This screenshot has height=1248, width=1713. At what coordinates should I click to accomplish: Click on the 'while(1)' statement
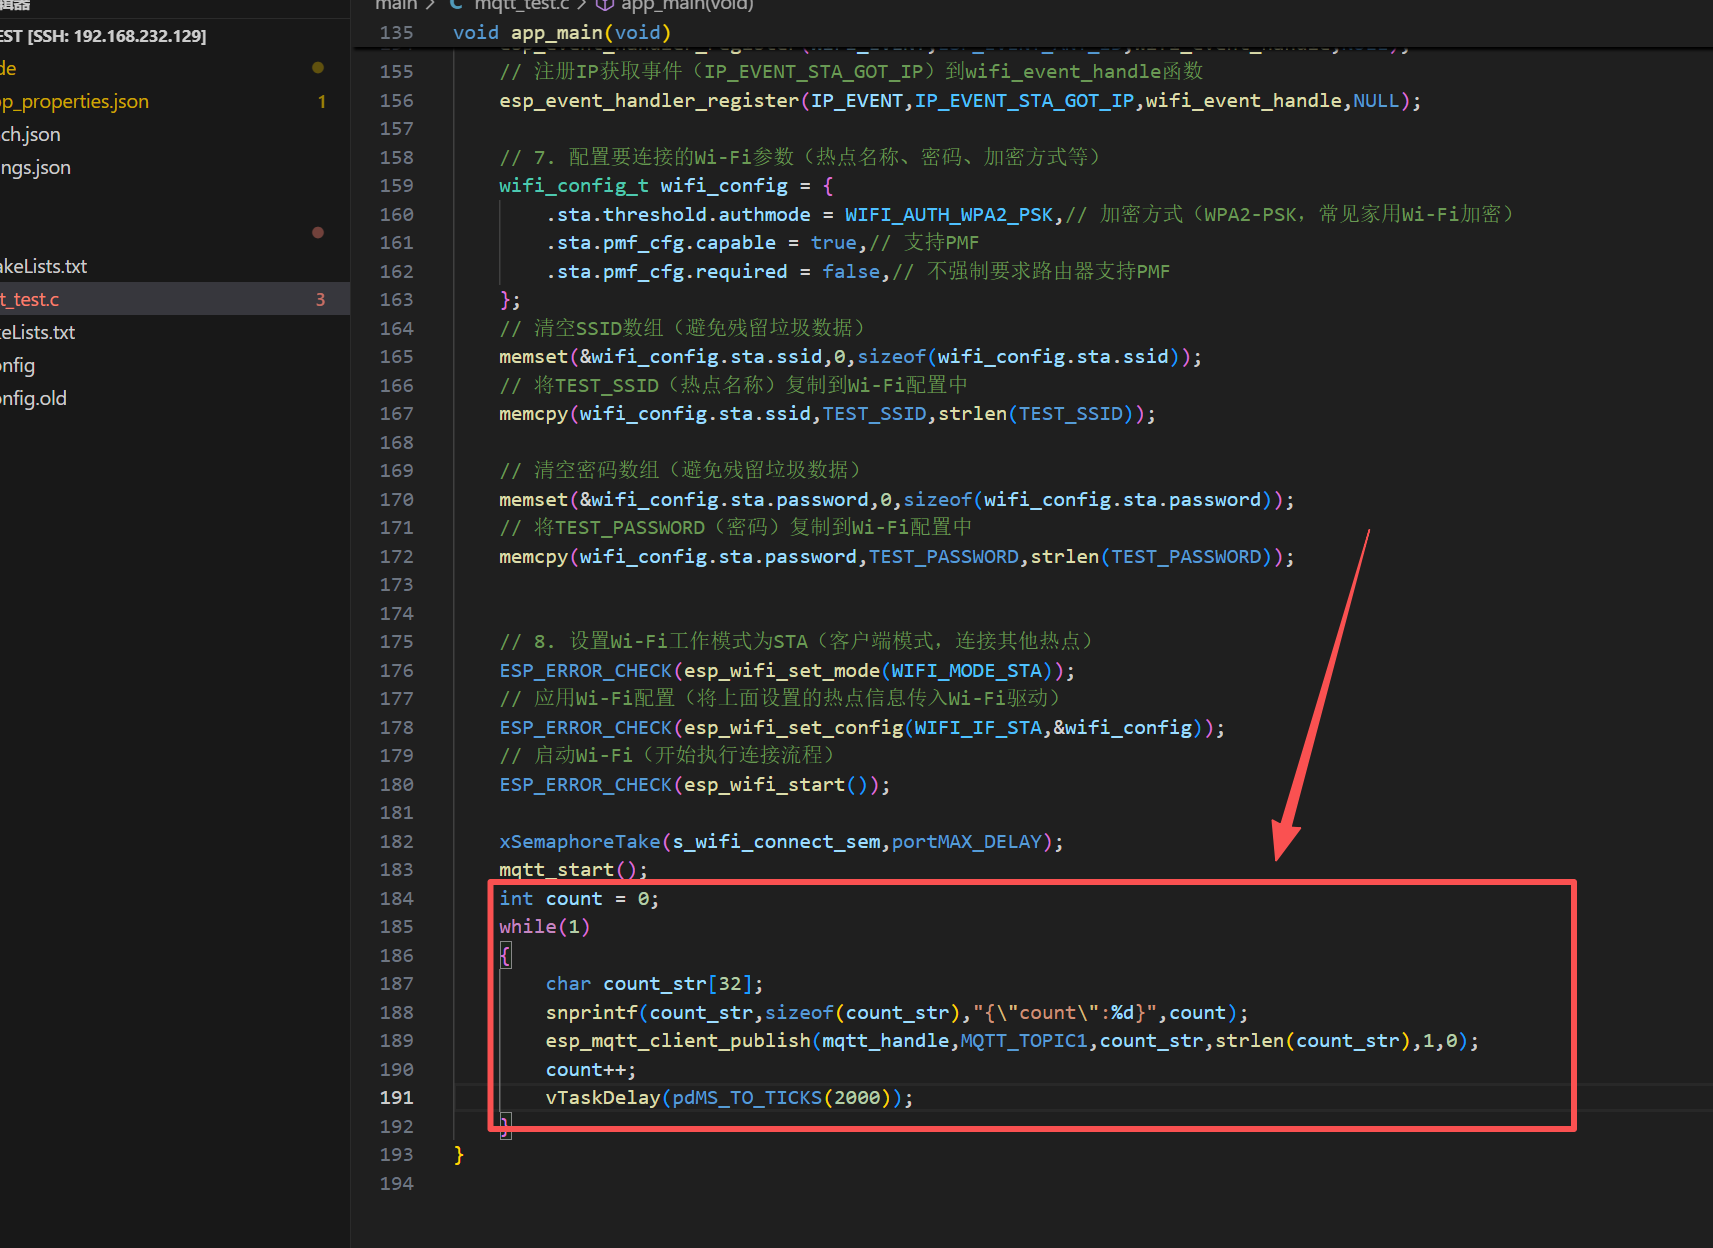click(x=545, y=926)
